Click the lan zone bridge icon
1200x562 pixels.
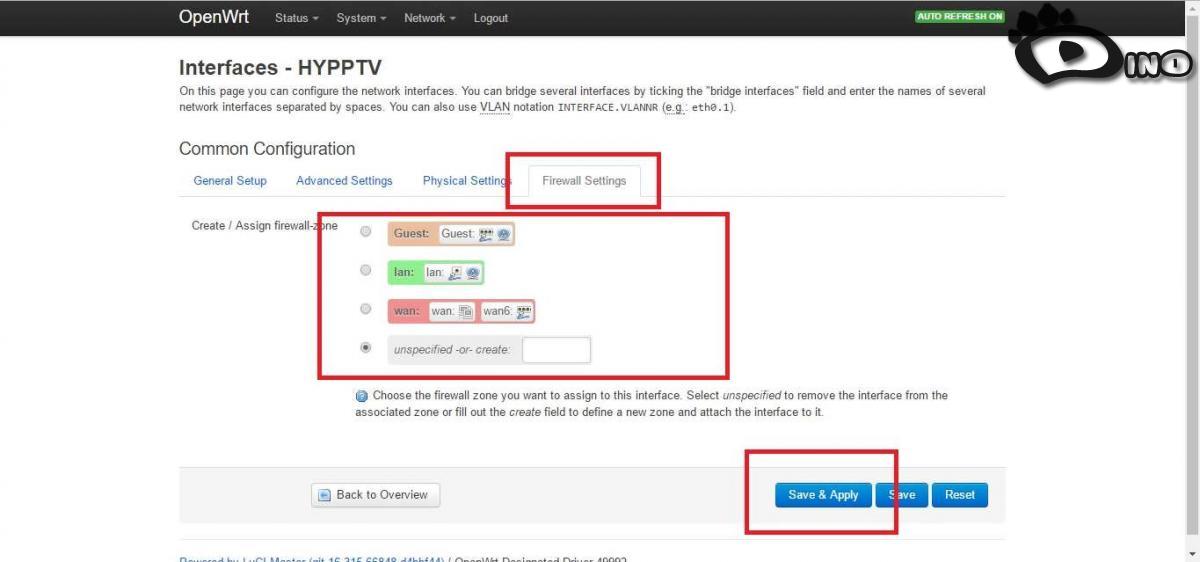pyautogui.click(x=455, y=272)
